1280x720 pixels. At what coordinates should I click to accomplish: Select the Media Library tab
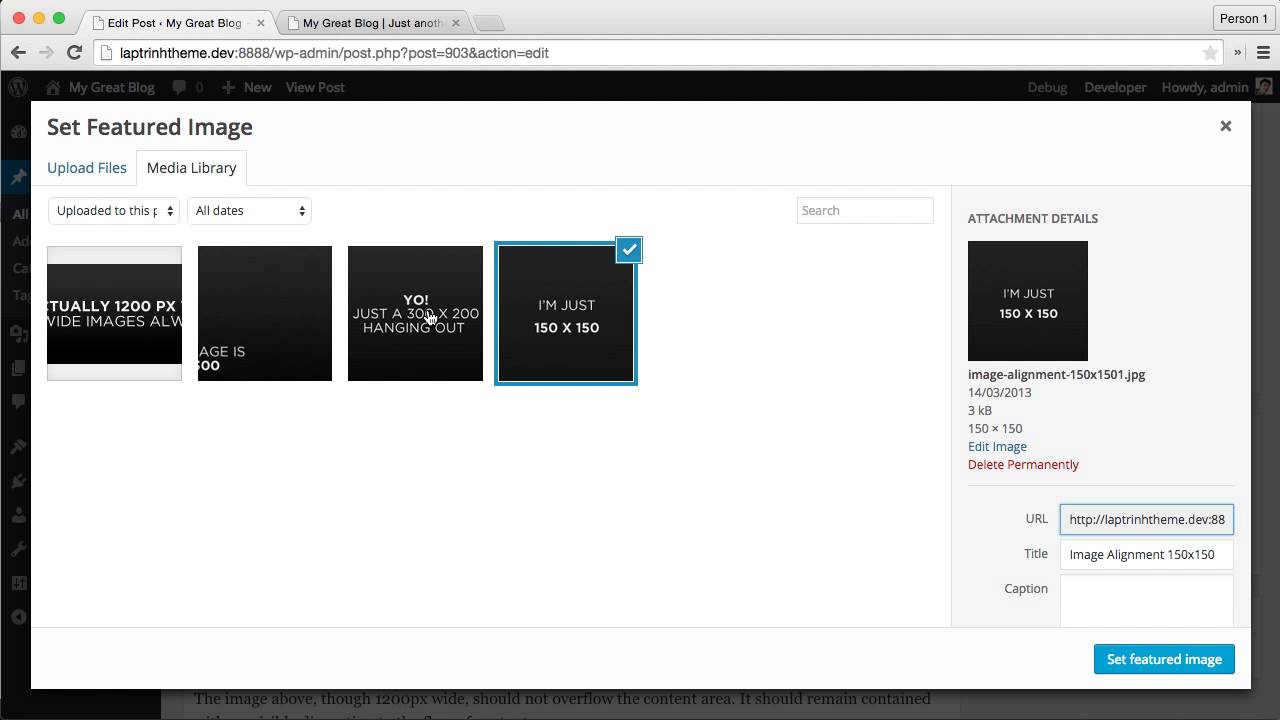[x=191, y=168]
